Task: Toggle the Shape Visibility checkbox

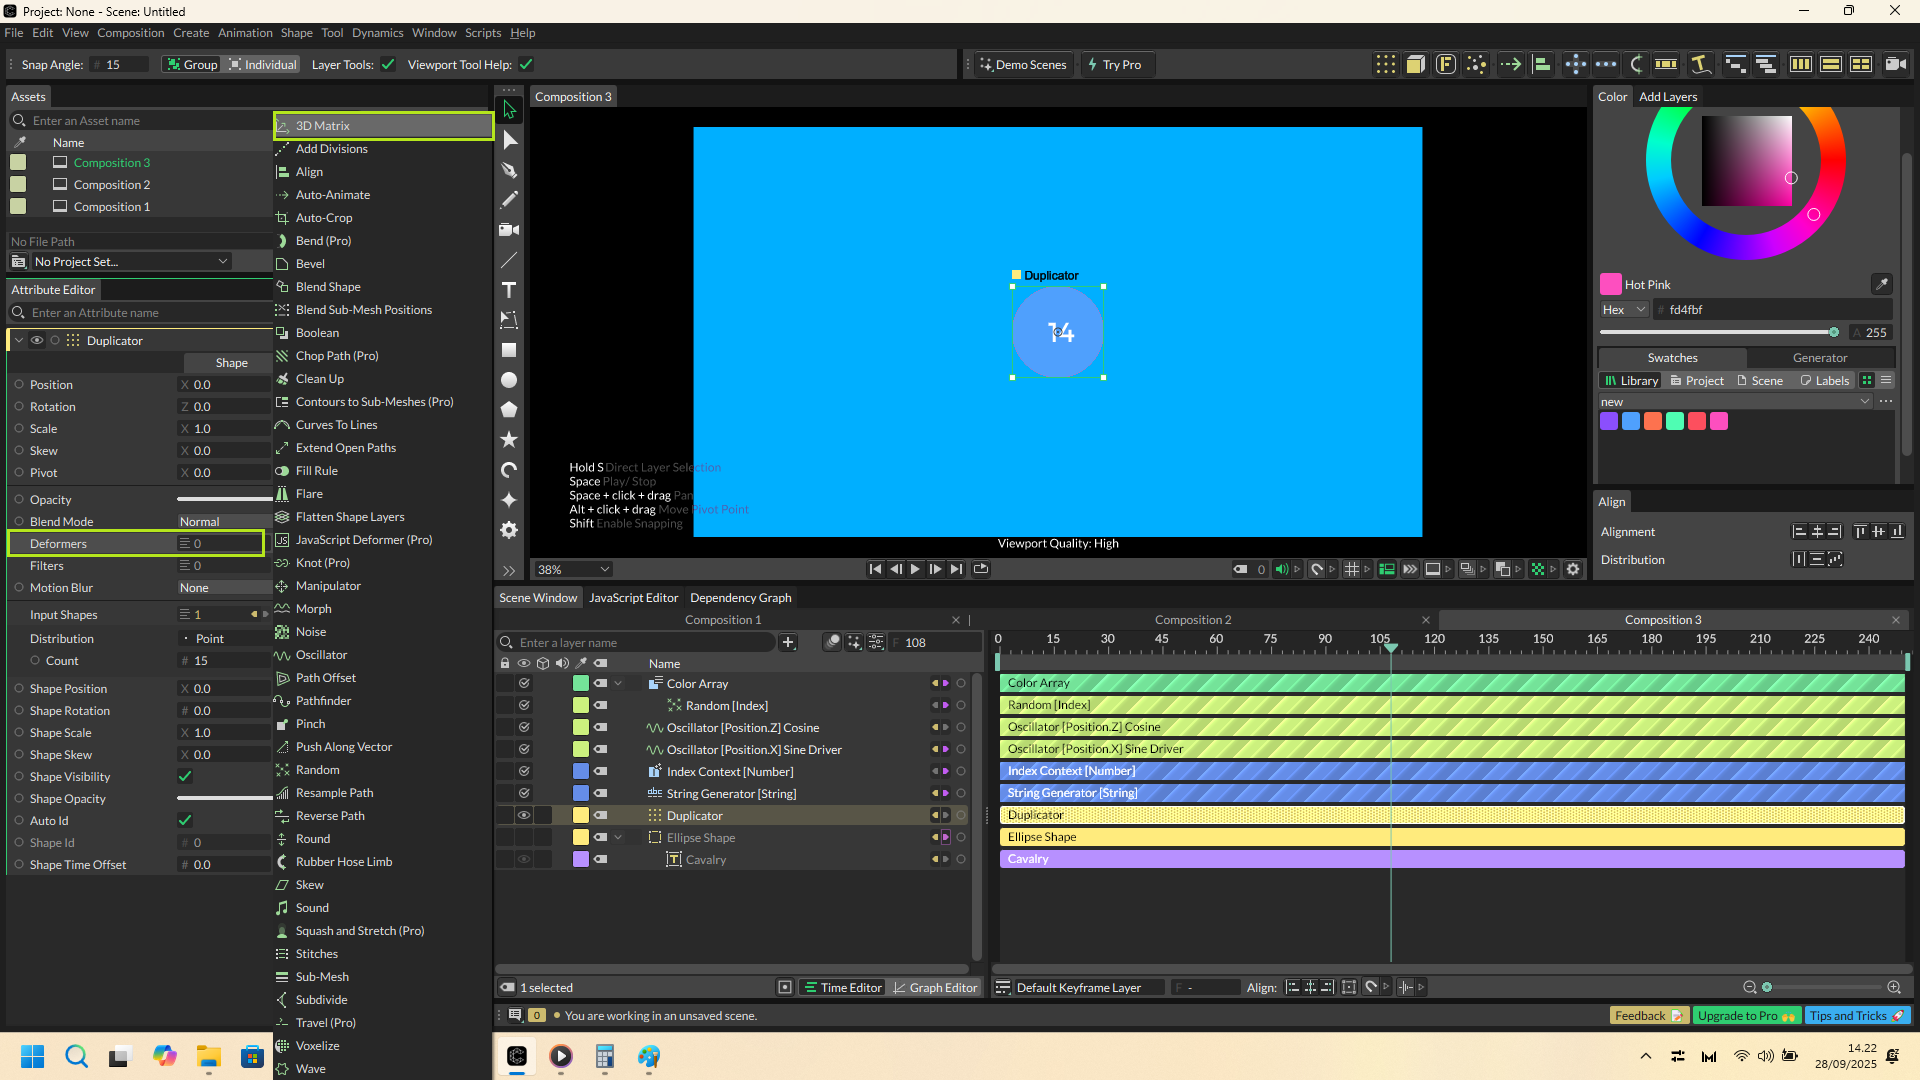Action: click(x=185, y=776)
